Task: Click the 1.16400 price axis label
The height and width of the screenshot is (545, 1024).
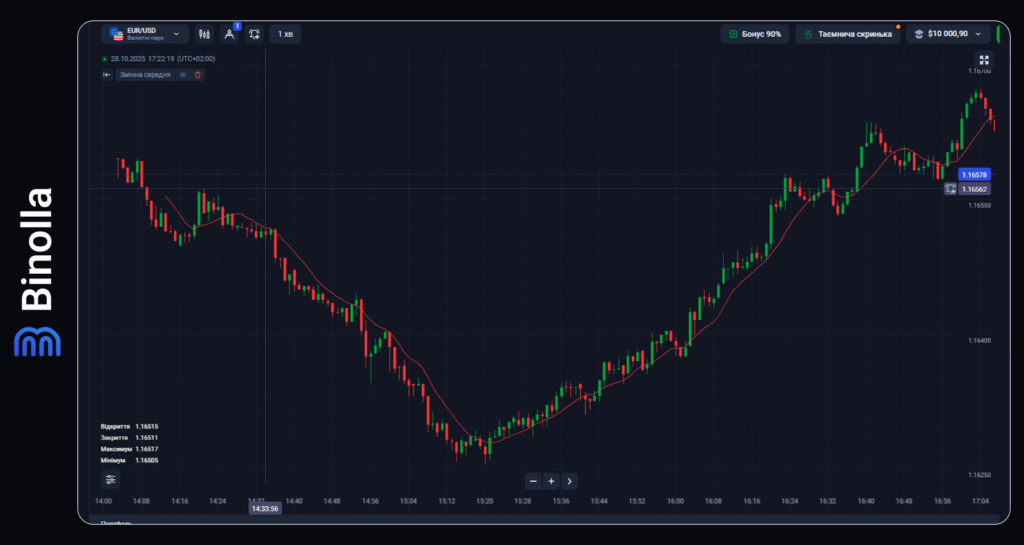Action: pos(980,341)
